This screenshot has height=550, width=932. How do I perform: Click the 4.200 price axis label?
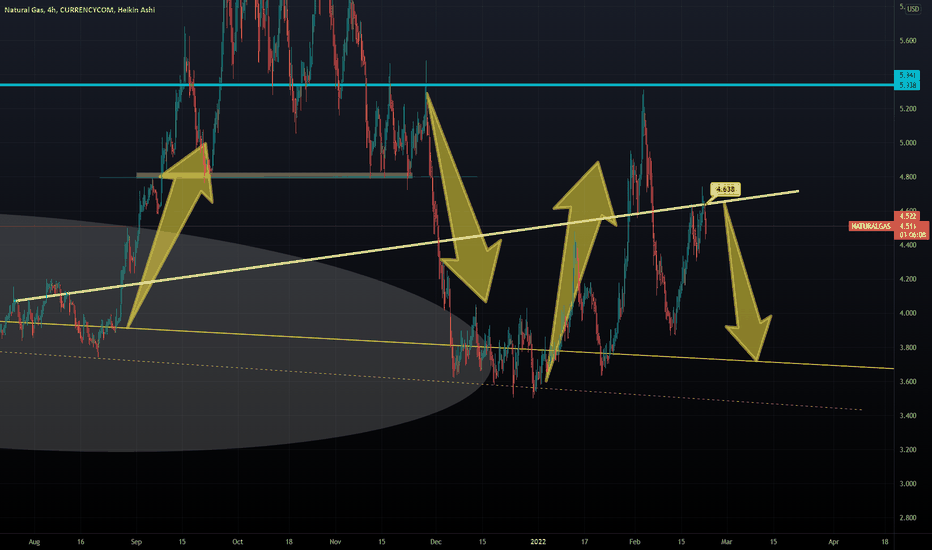pos(908,279)
